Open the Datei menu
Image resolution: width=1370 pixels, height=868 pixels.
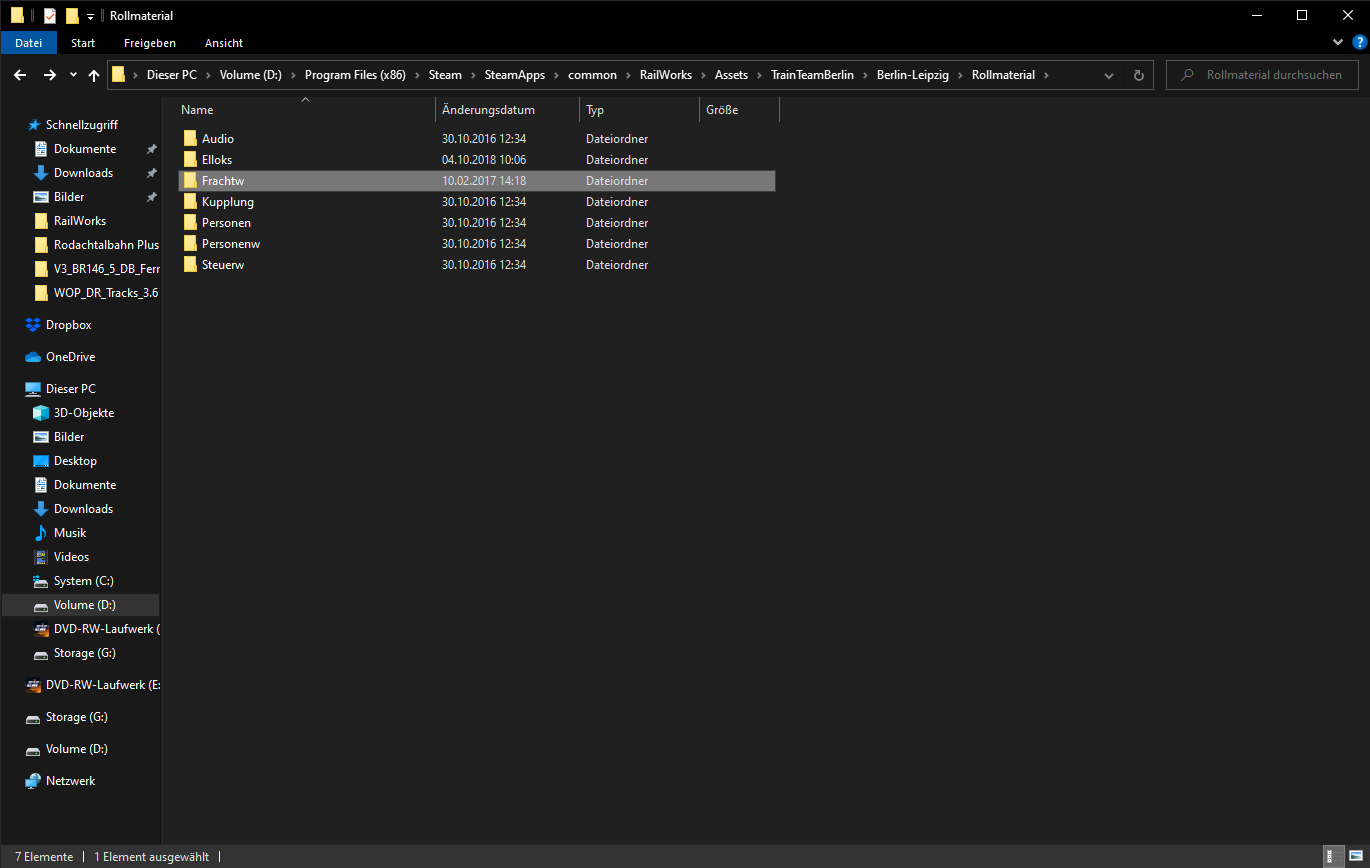[29, 43]
